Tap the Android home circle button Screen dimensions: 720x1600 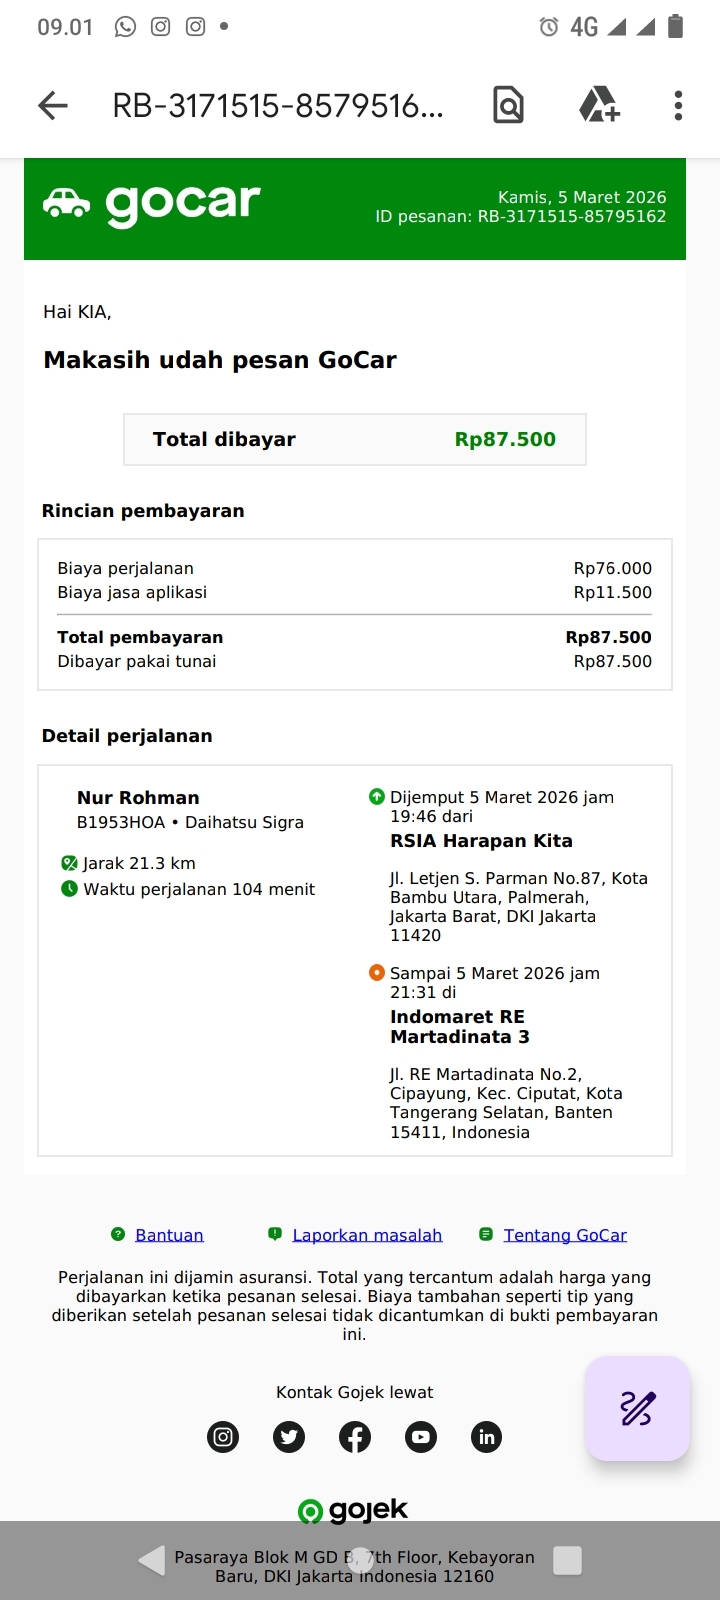(x=360, y=1560)
